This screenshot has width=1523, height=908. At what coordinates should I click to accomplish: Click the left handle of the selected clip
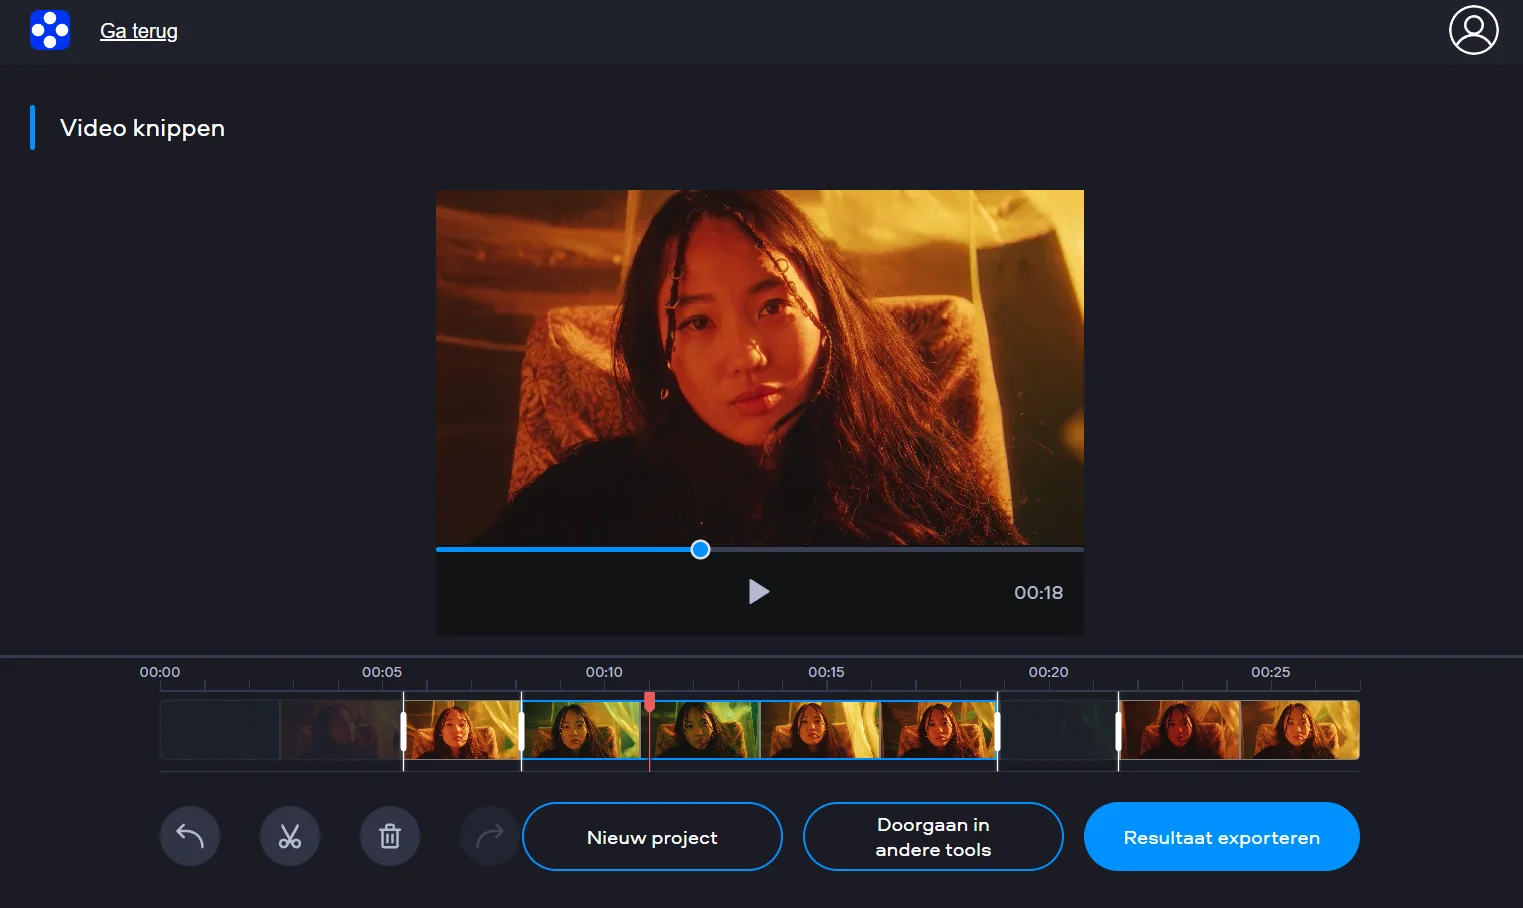(522, 731)
